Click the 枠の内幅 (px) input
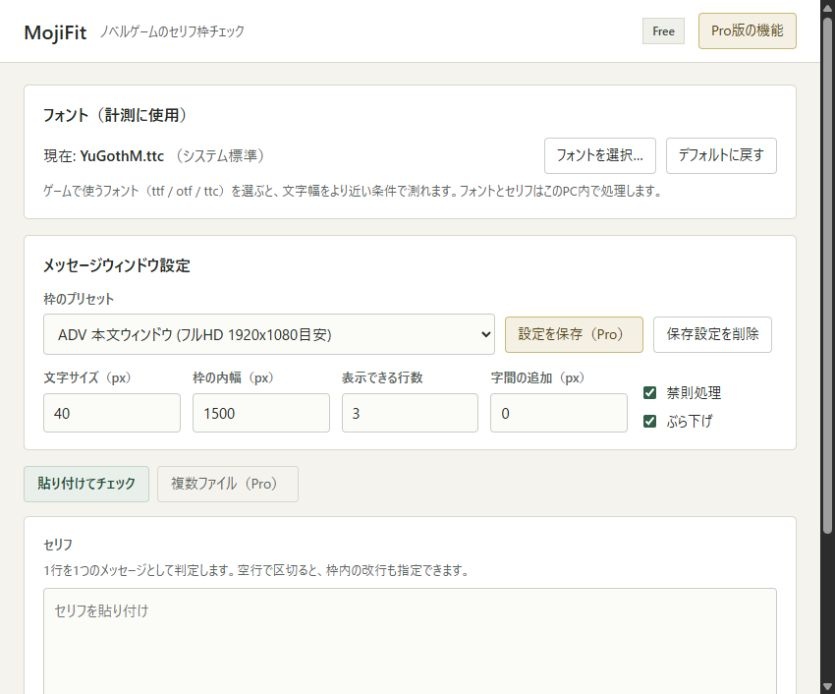This screenshot has height=694, width=835. [x=261, y=413]
